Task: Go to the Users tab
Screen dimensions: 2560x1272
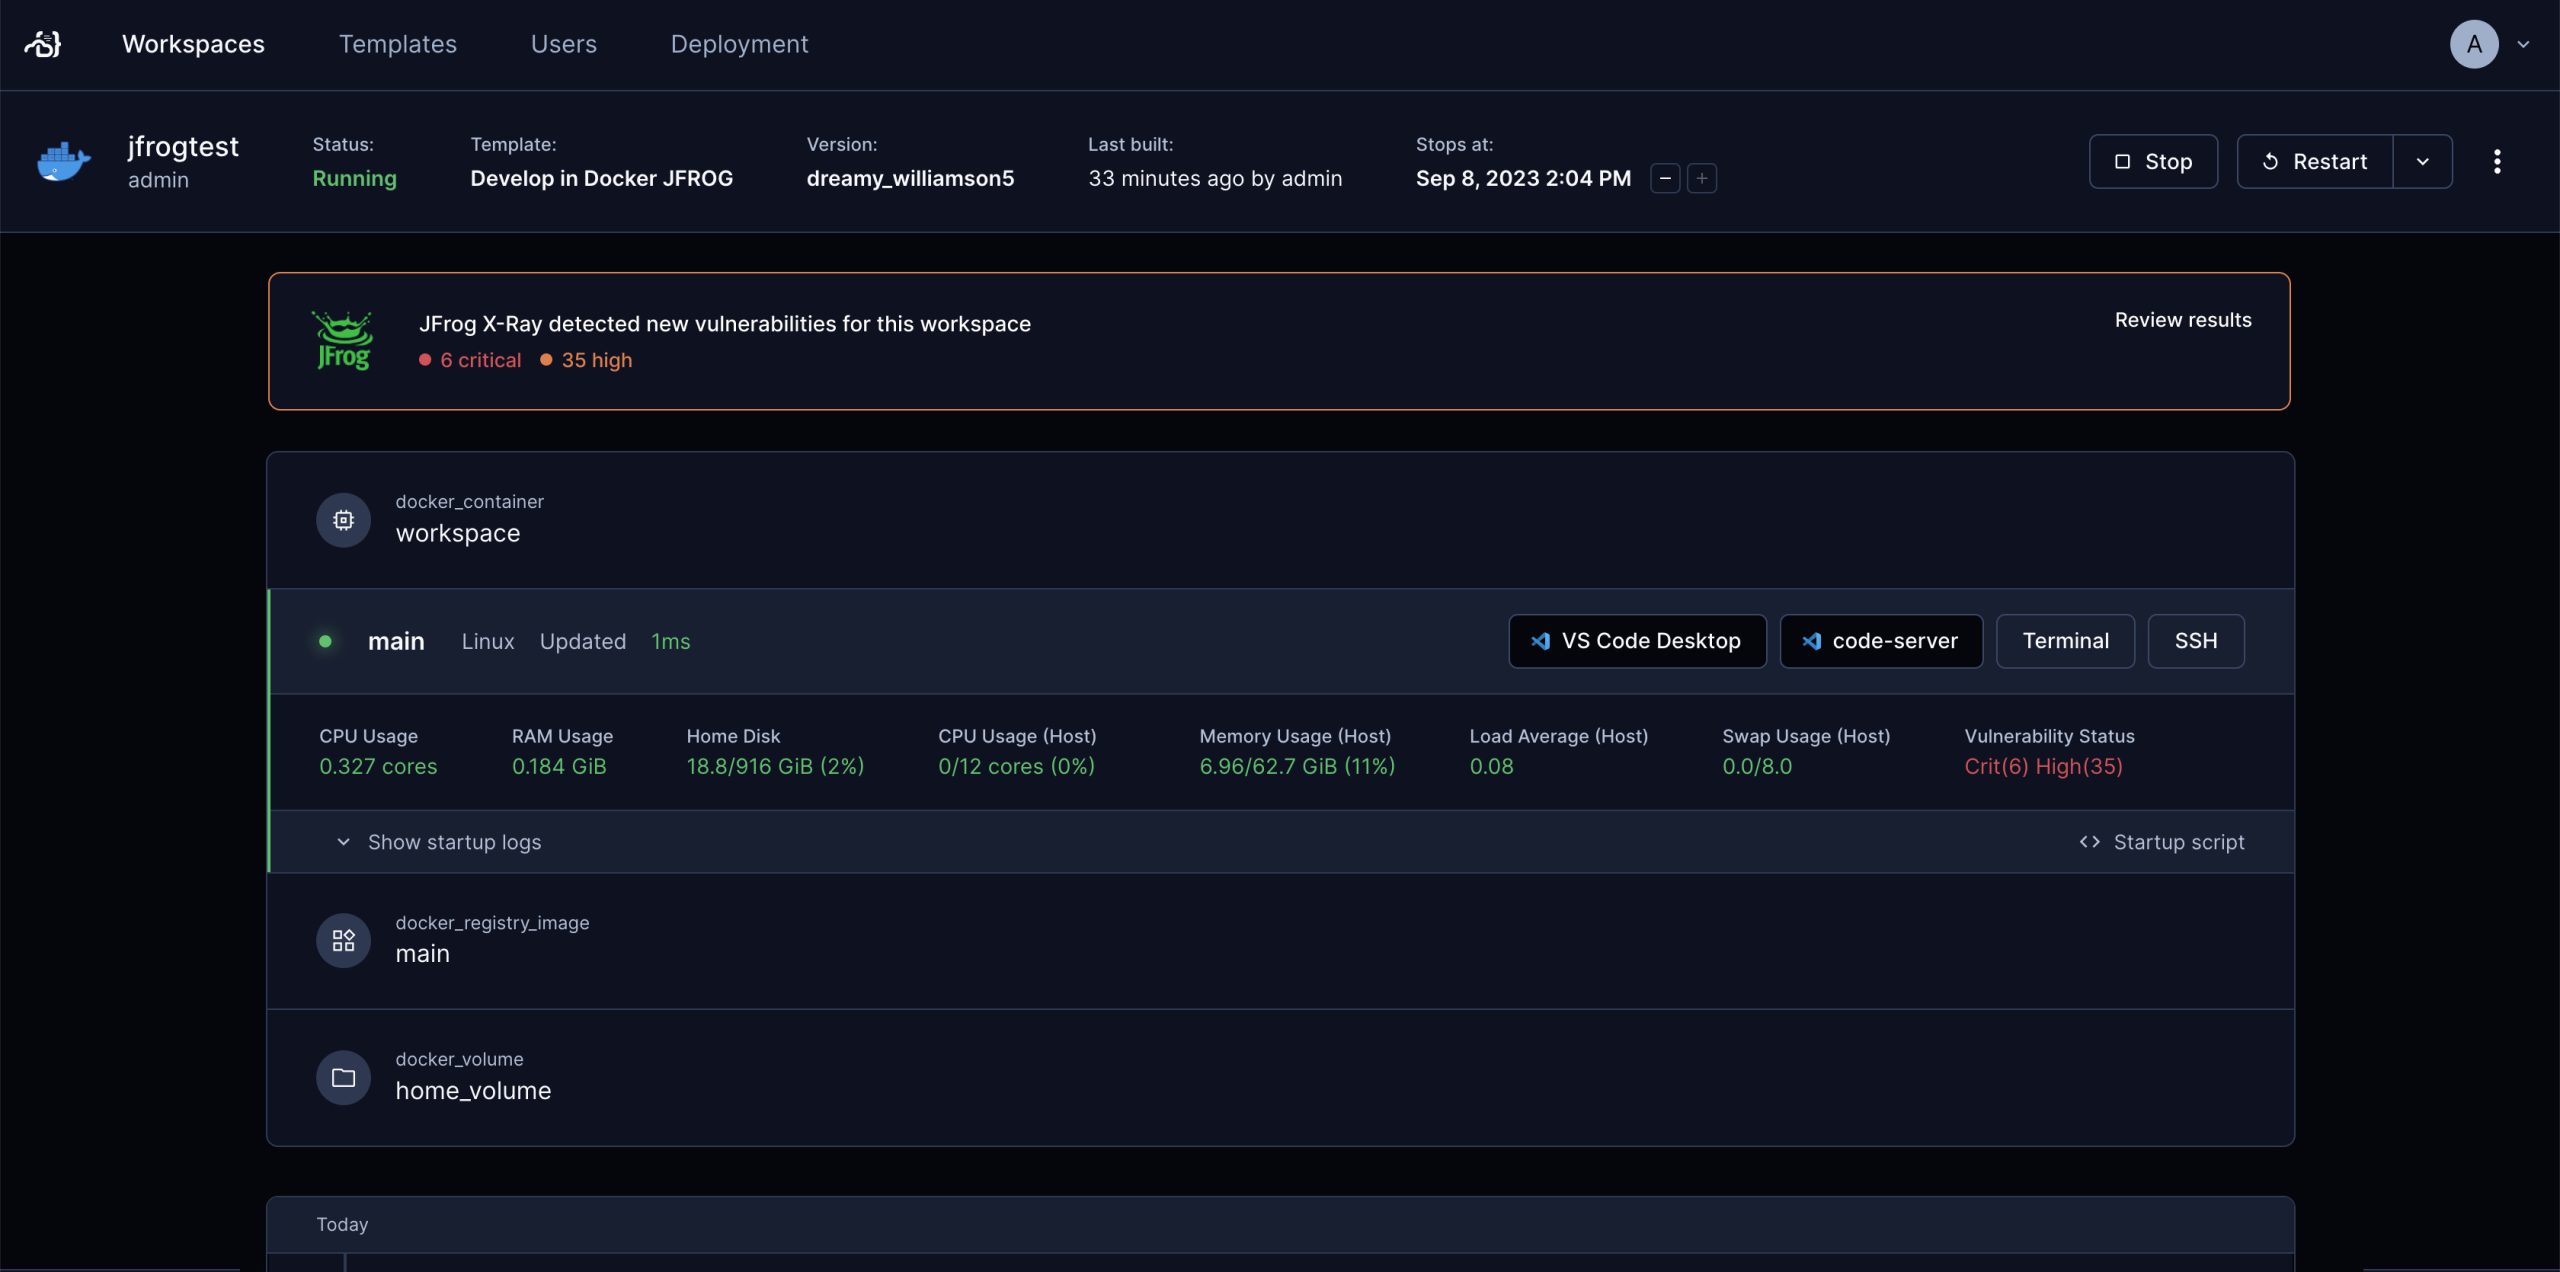Action: tap(563, 44)
